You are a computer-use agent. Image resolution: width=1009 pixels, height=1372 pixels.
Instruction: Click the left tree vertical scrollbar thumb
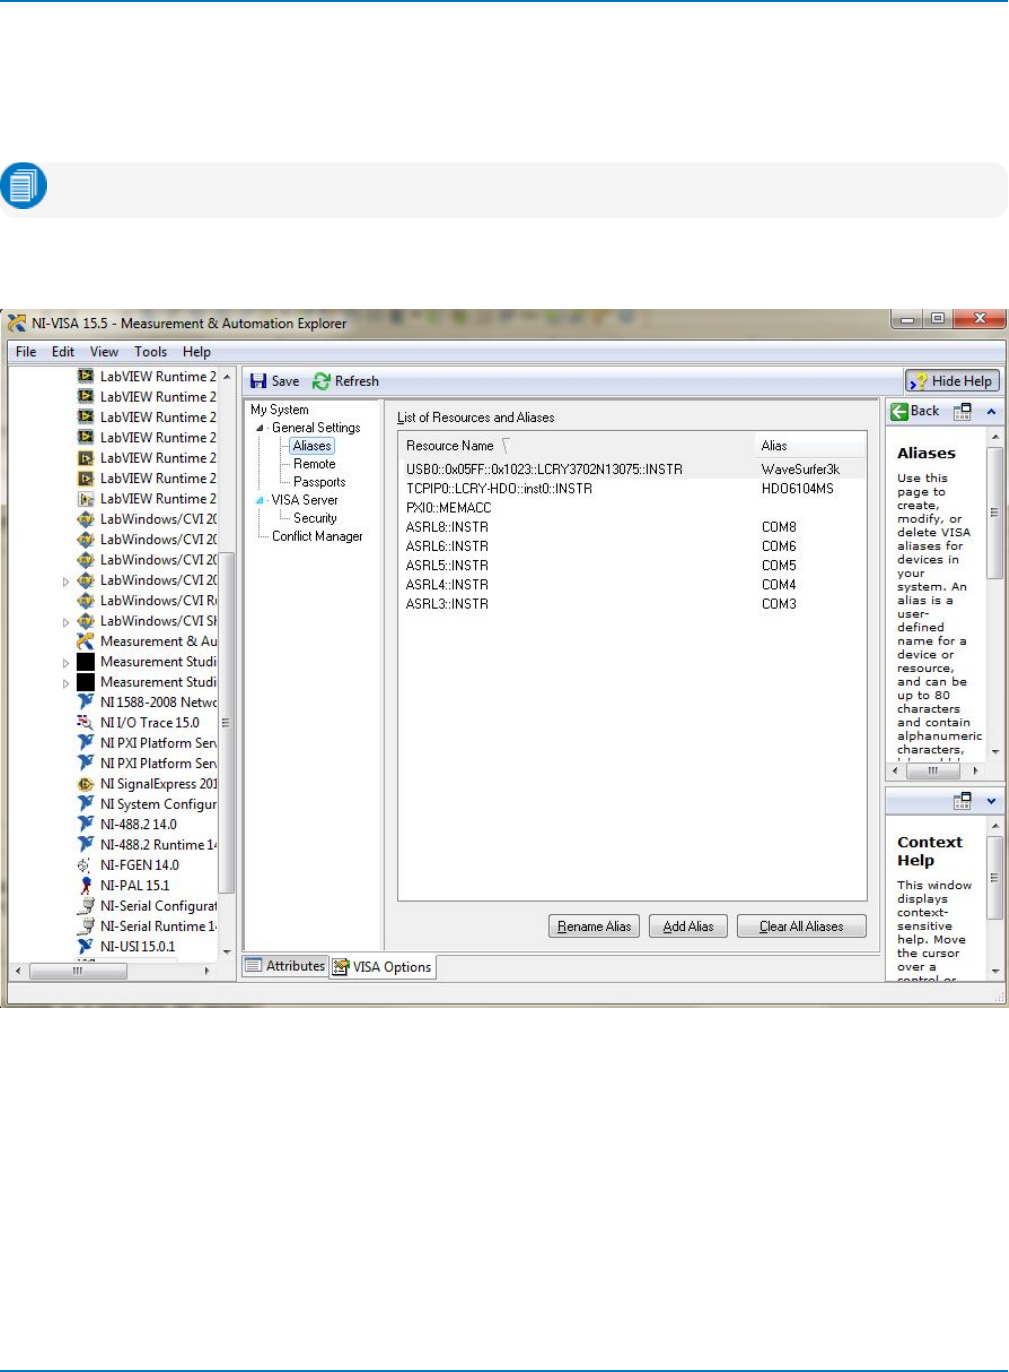[227, 722]
